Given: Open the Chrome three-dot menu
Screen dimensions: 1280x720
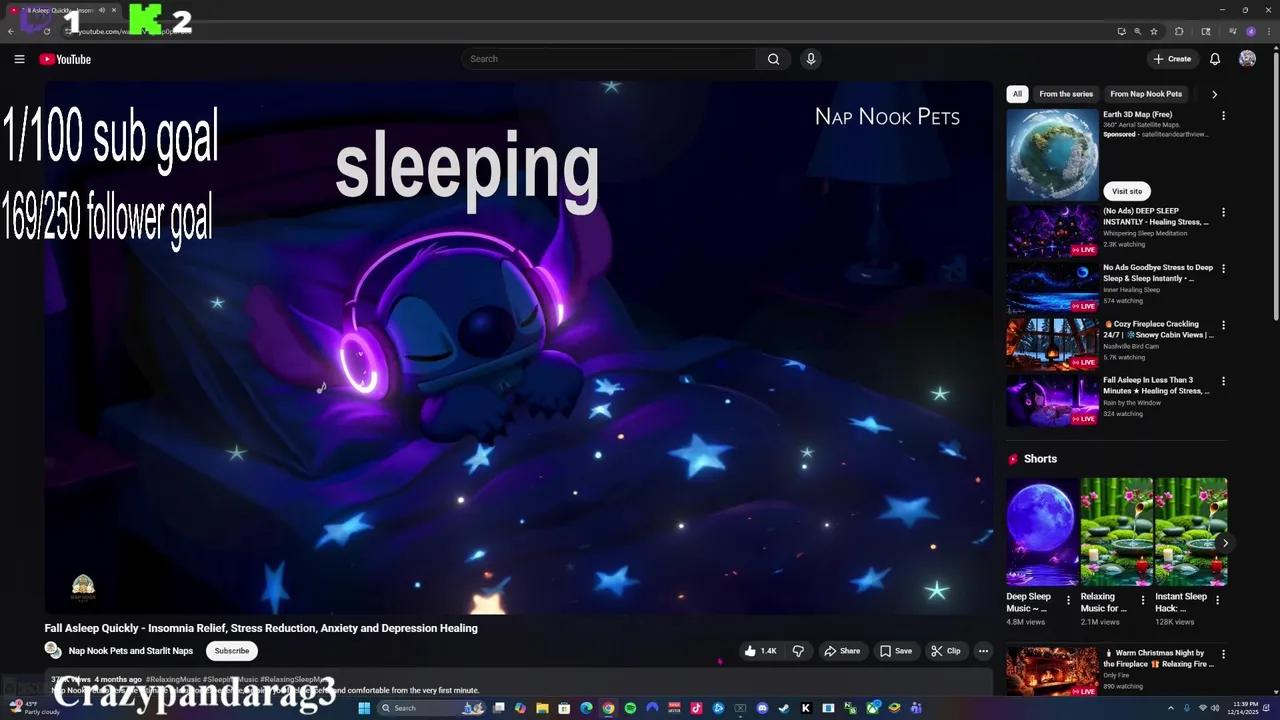Looking at the screenshot, I should 1269,31.
